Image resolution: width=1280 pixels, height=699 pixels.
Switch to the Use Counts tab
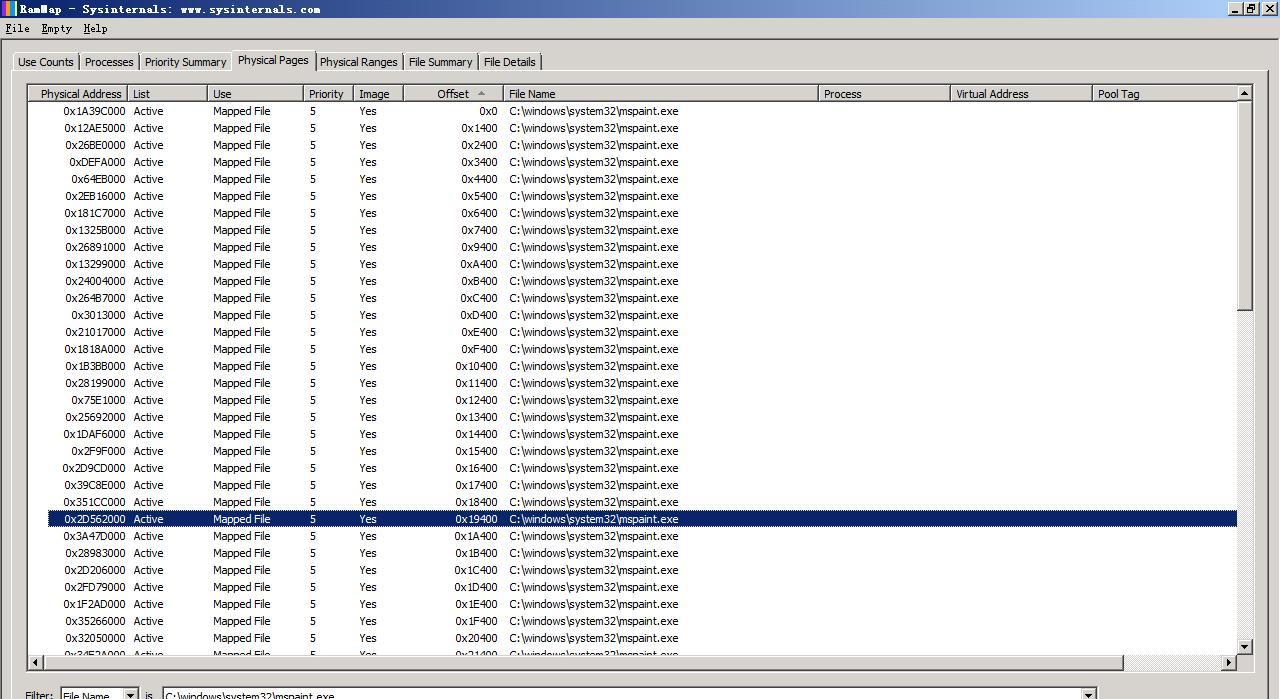coord(46,62)
